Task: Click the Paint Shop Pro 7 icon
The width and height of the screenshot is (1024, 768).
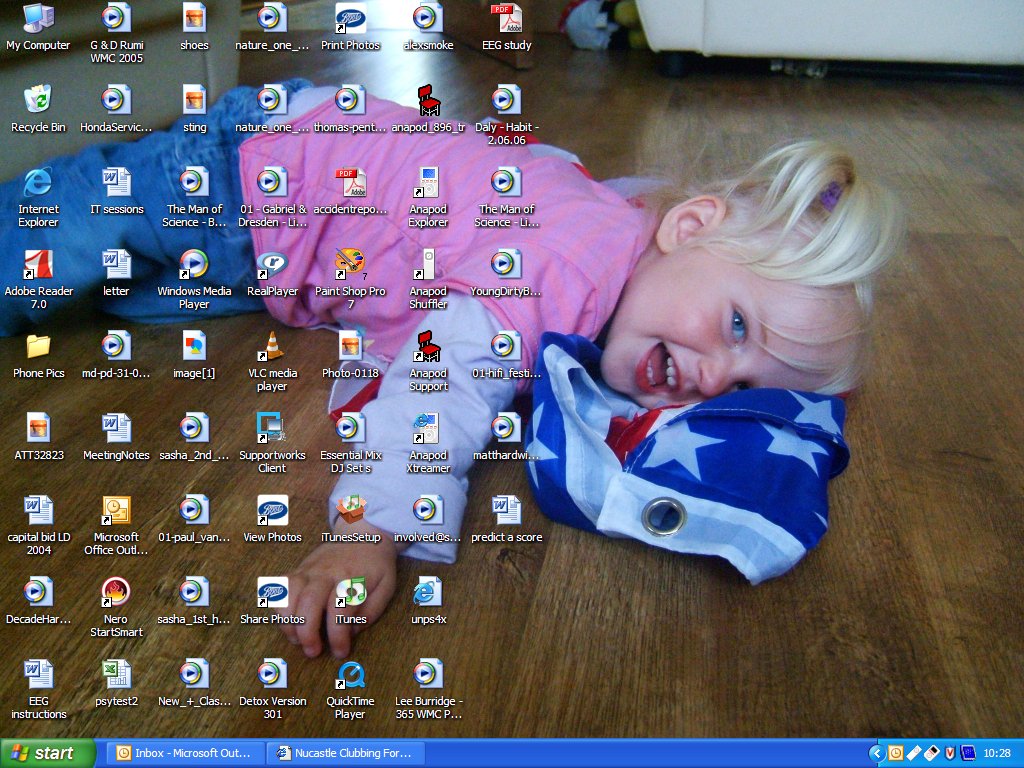Action: [x=350, y=264]
